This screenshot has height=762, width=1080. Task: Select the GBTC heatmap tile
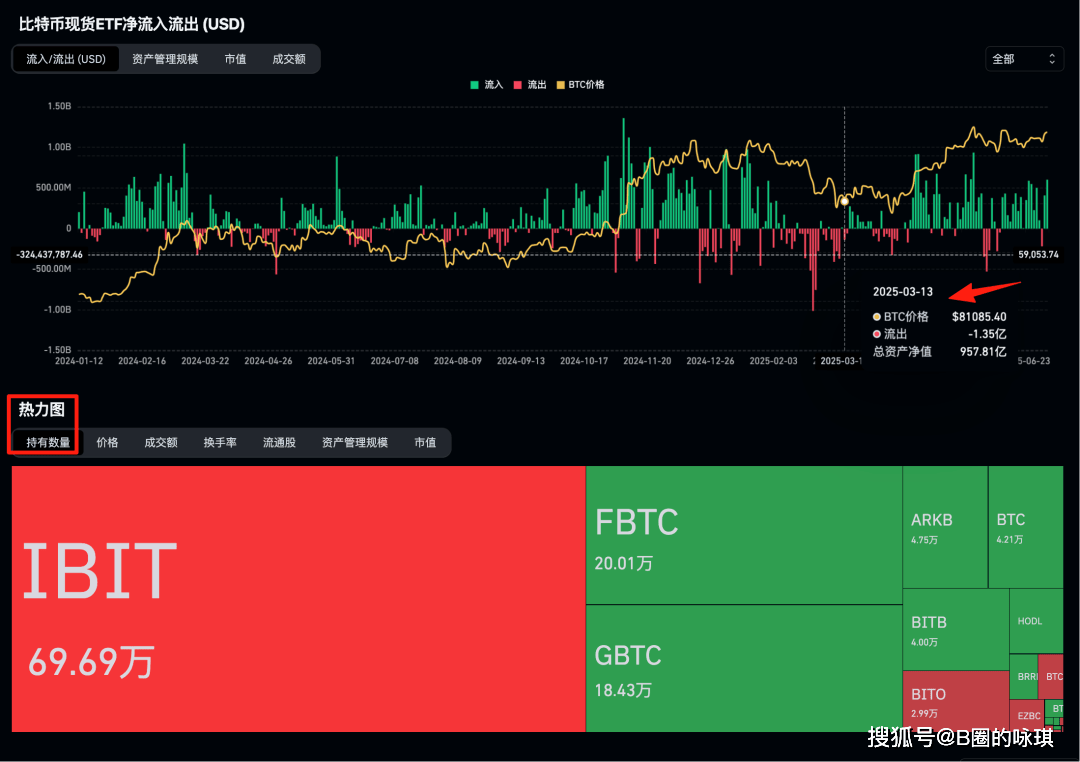tap(743, 668)
